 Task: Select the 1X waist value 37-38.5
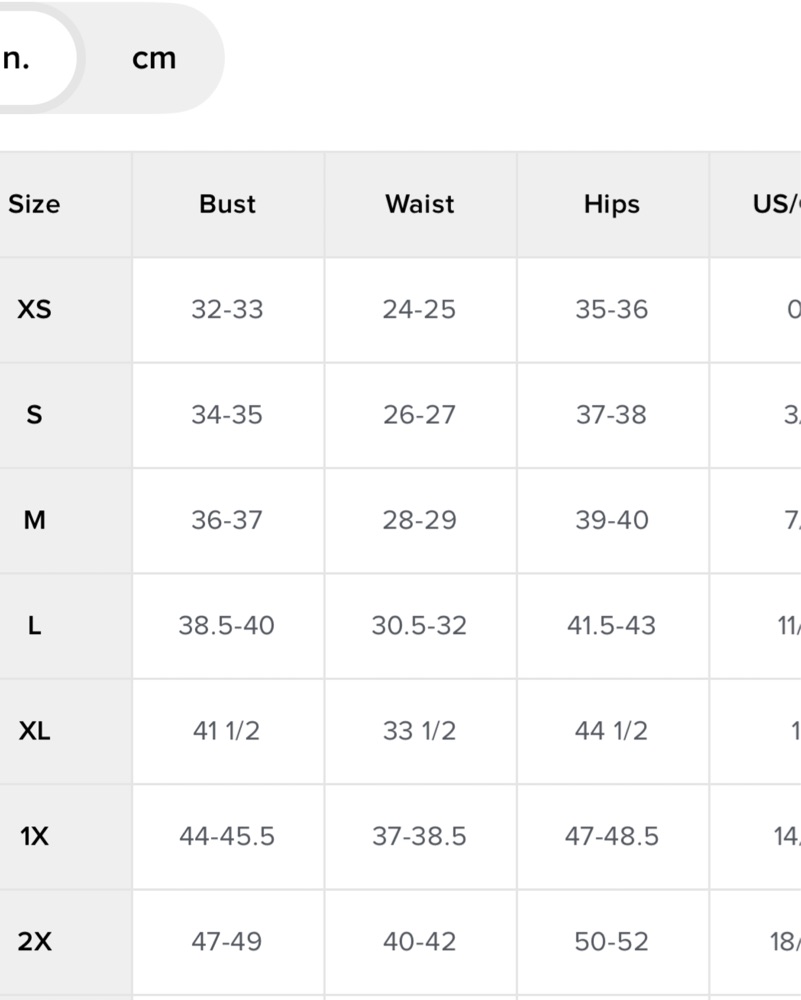tap(419, 836)
